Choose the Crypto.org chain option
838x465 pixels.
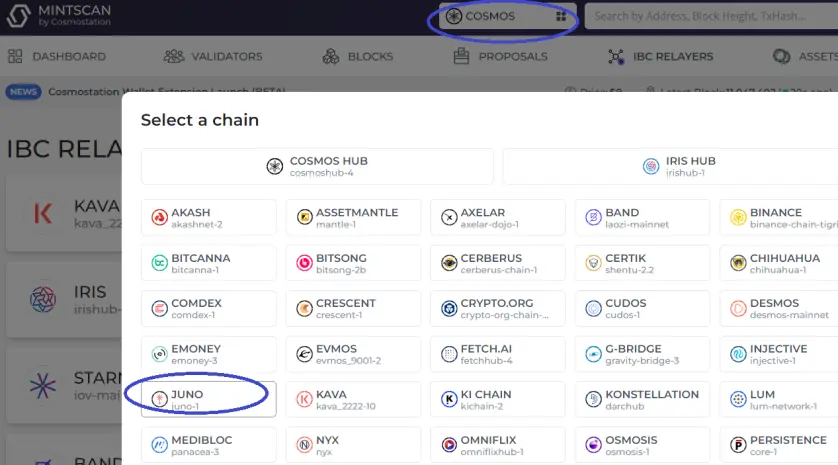(498, 308)
